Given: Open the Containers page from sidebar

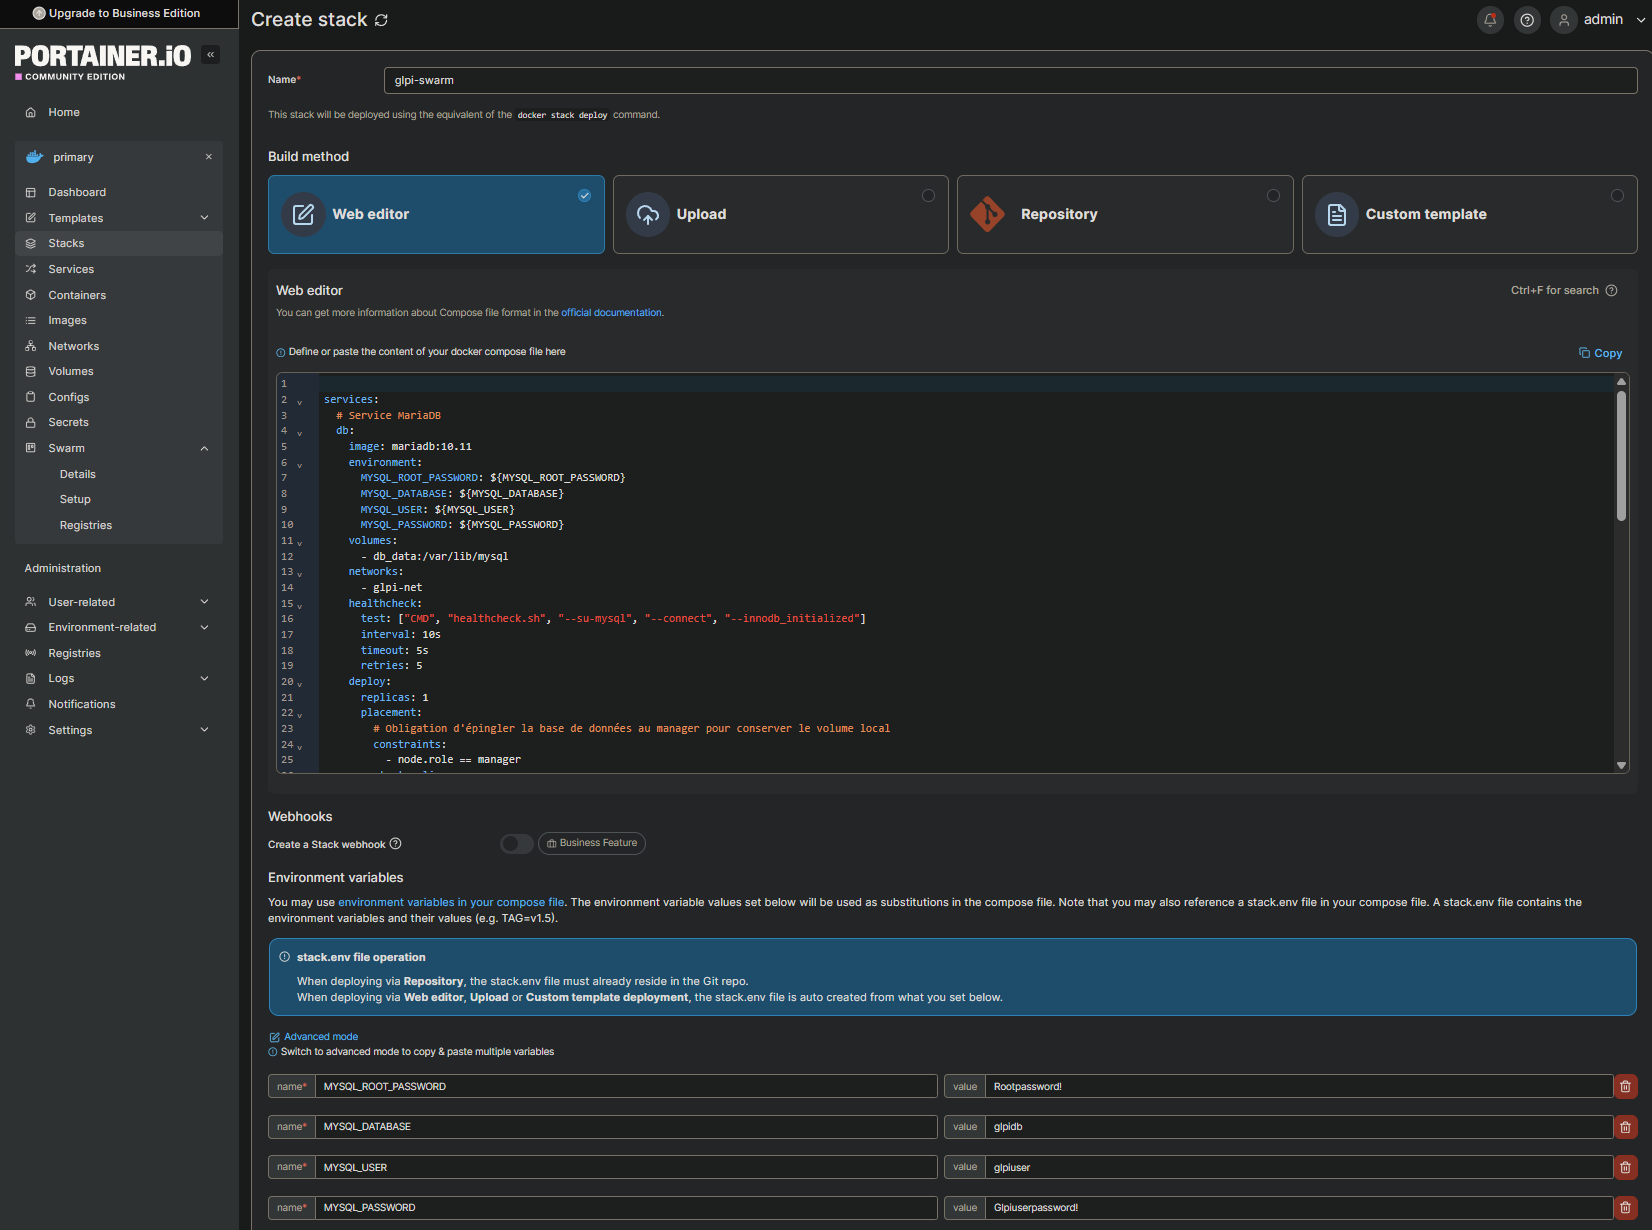Looking at the screenshot, I should pos(77,295).
